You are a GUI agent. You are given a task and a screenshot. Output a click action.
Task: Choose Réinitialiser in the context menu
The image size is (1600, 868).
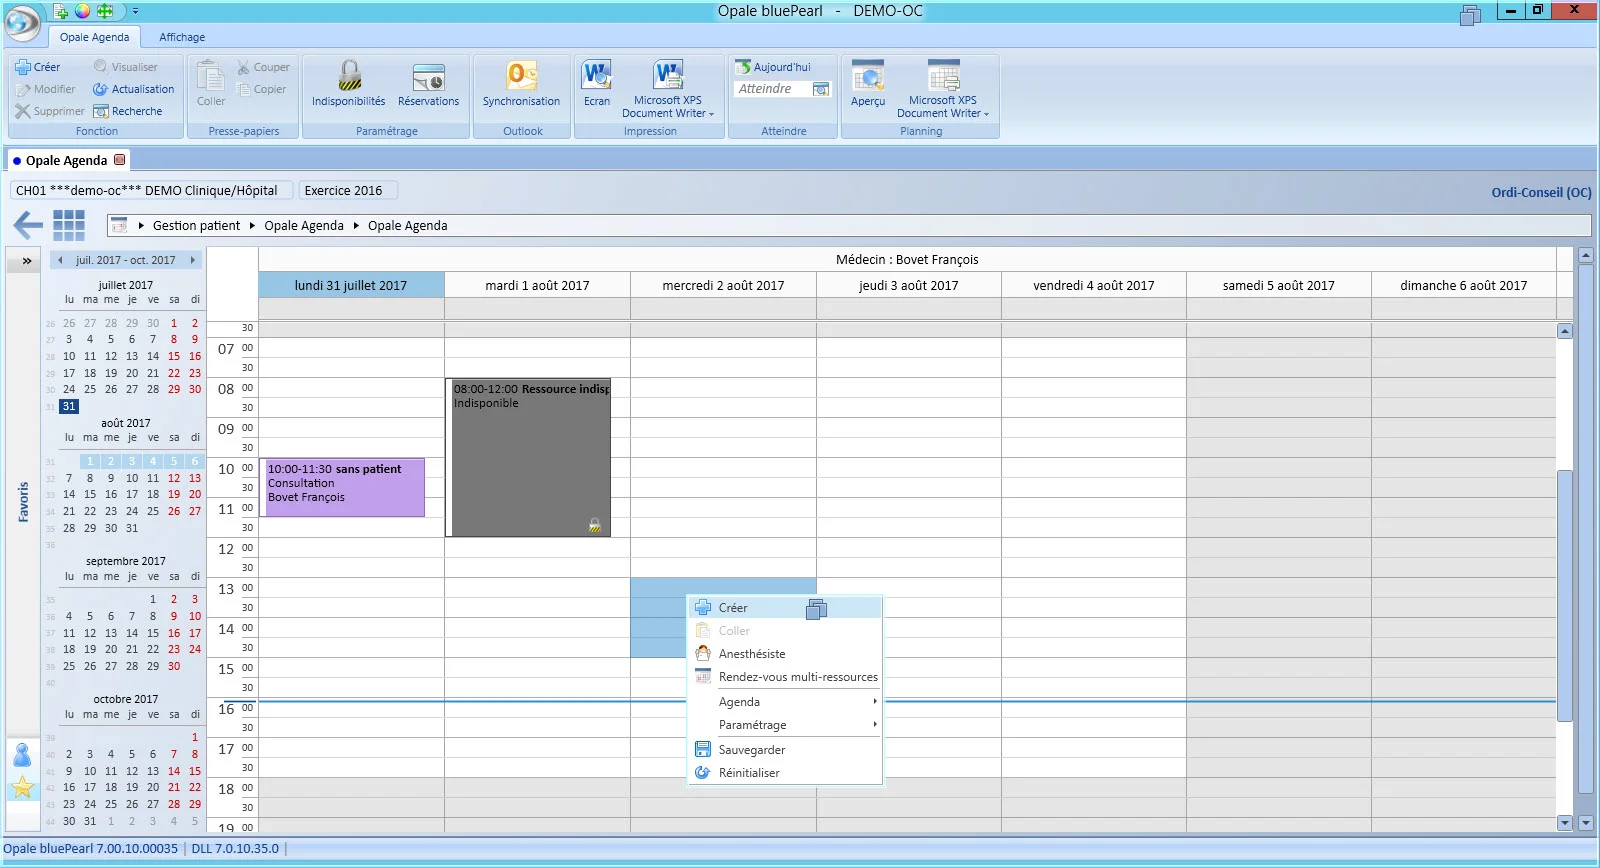click(x=785, y=773)
